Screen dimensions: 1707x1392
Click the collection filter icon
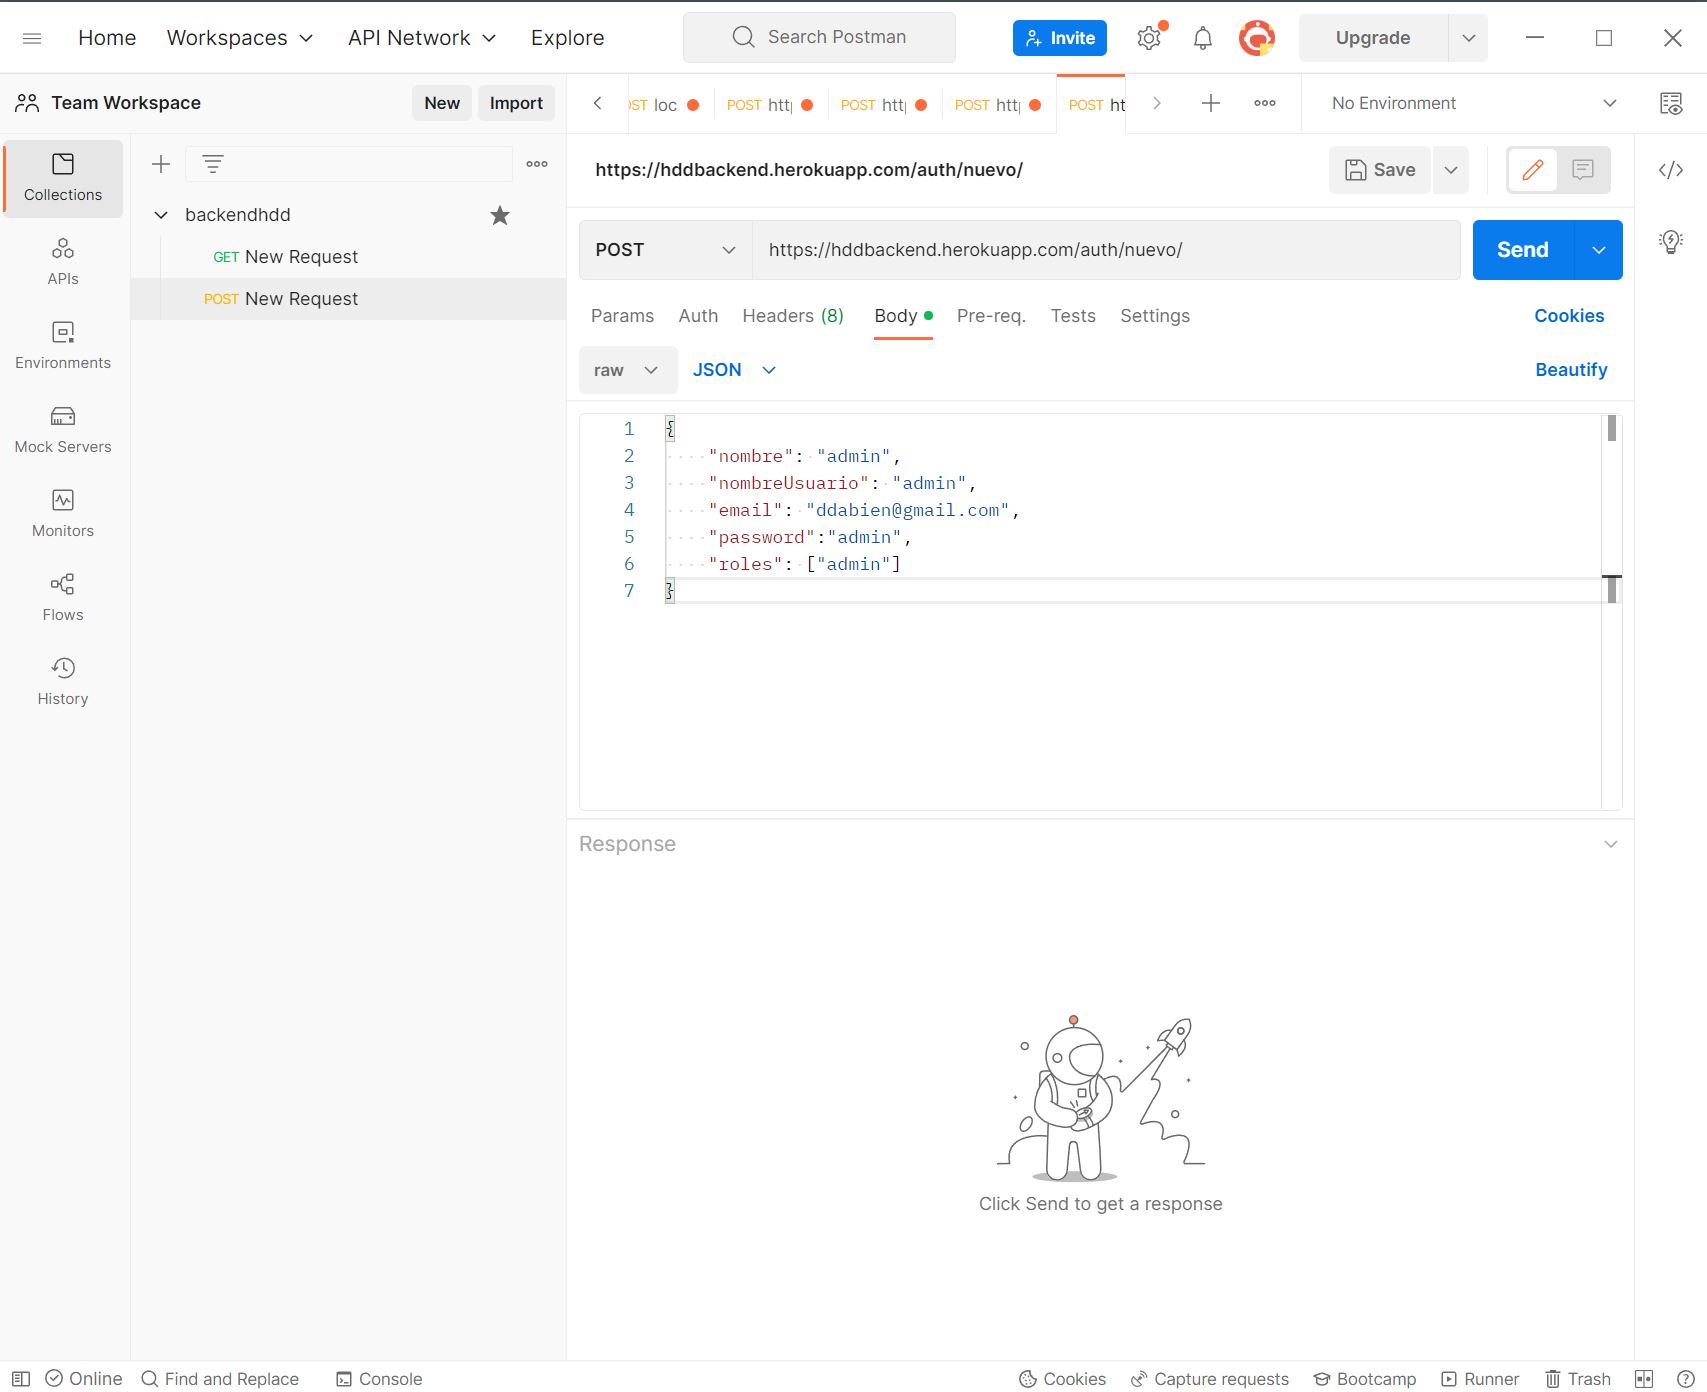click(x=213, y=164)
